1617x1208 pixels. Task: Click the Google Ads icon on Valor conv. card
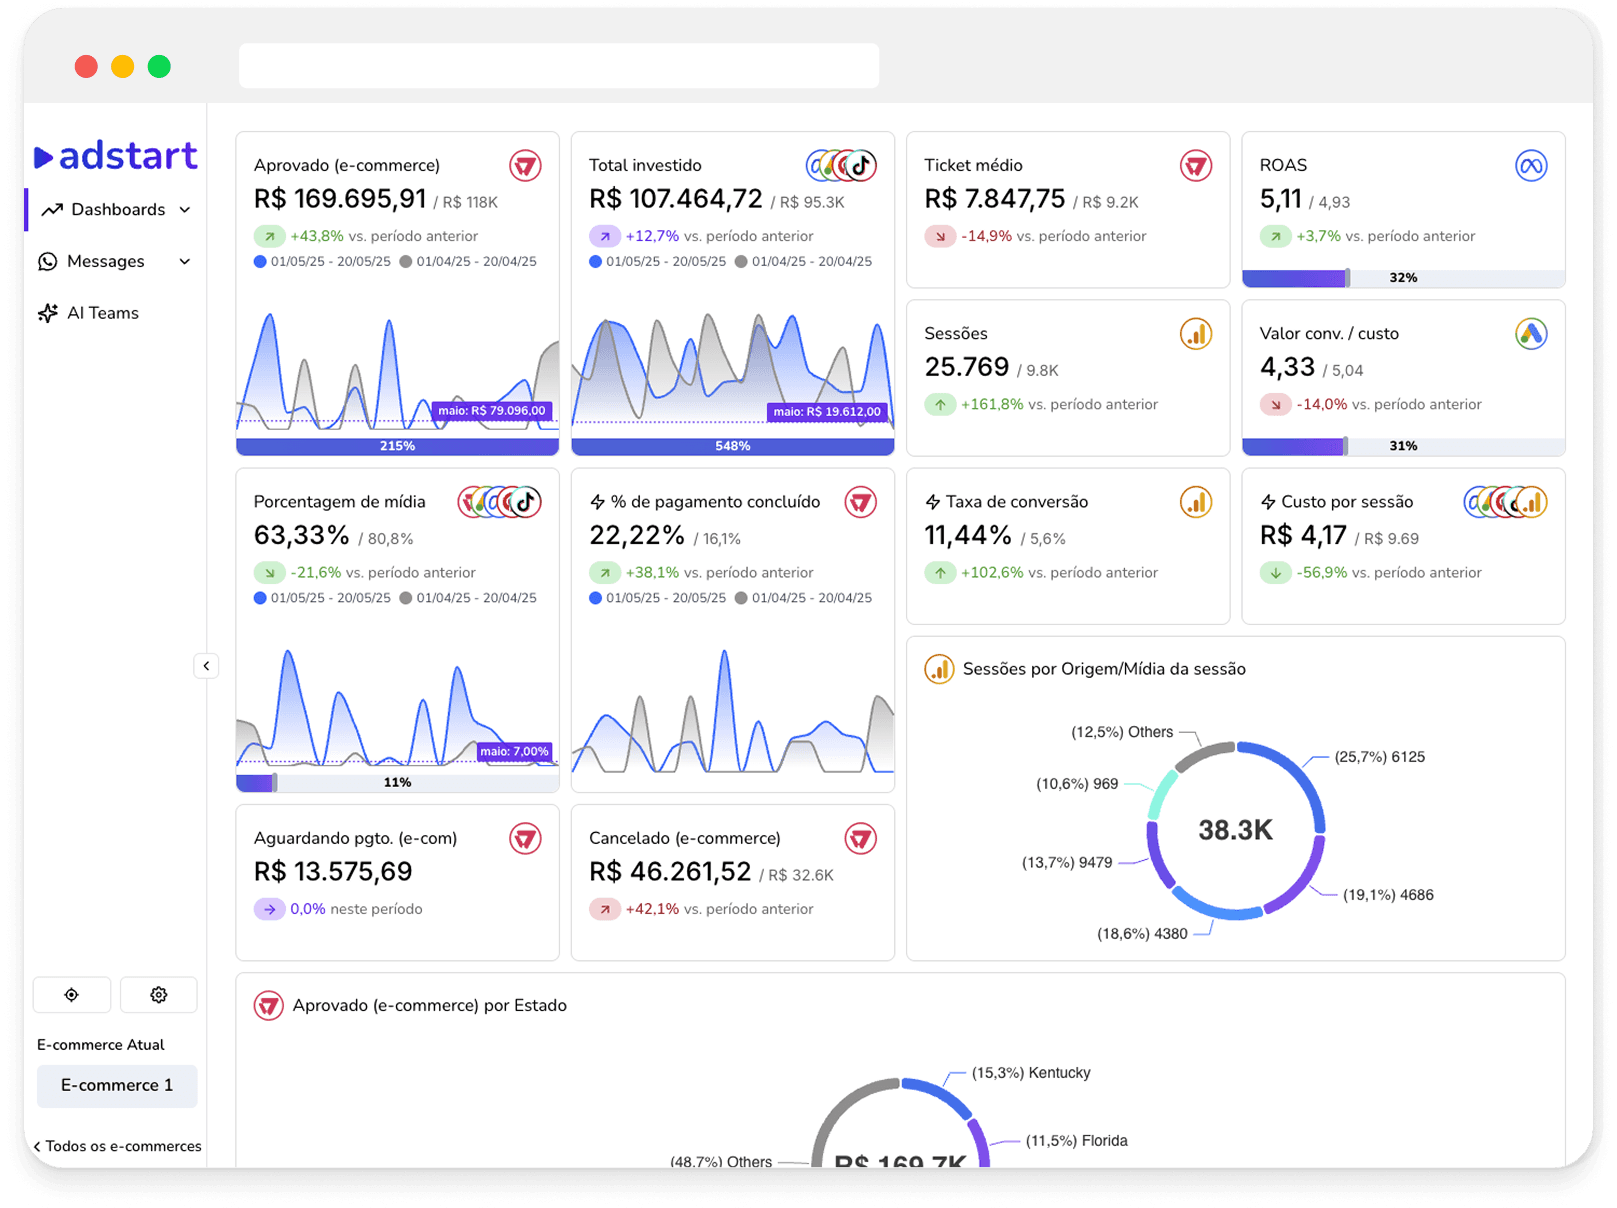pyautogui.click(x=1531, y=333)
